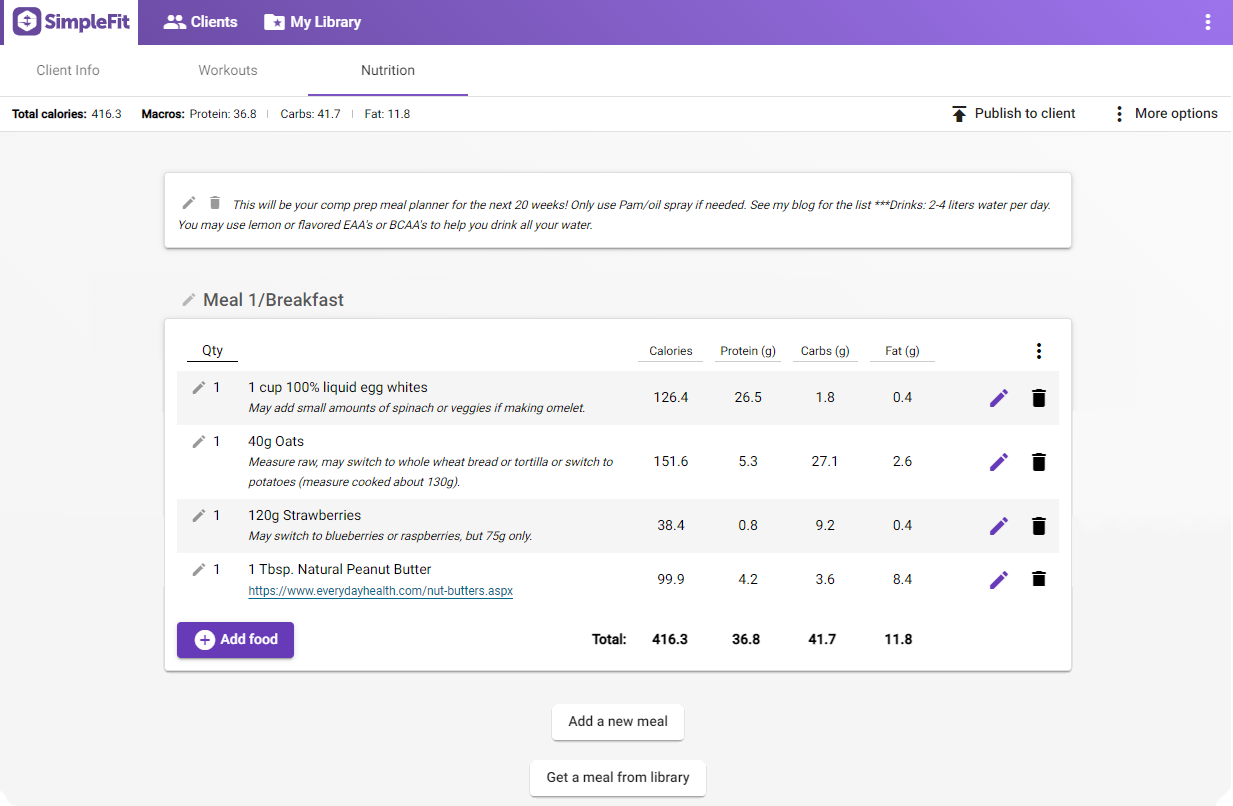1233x806 pixels.
Task: Edit the meal plan notes using pencil icon
Action: tap(188, 202)
